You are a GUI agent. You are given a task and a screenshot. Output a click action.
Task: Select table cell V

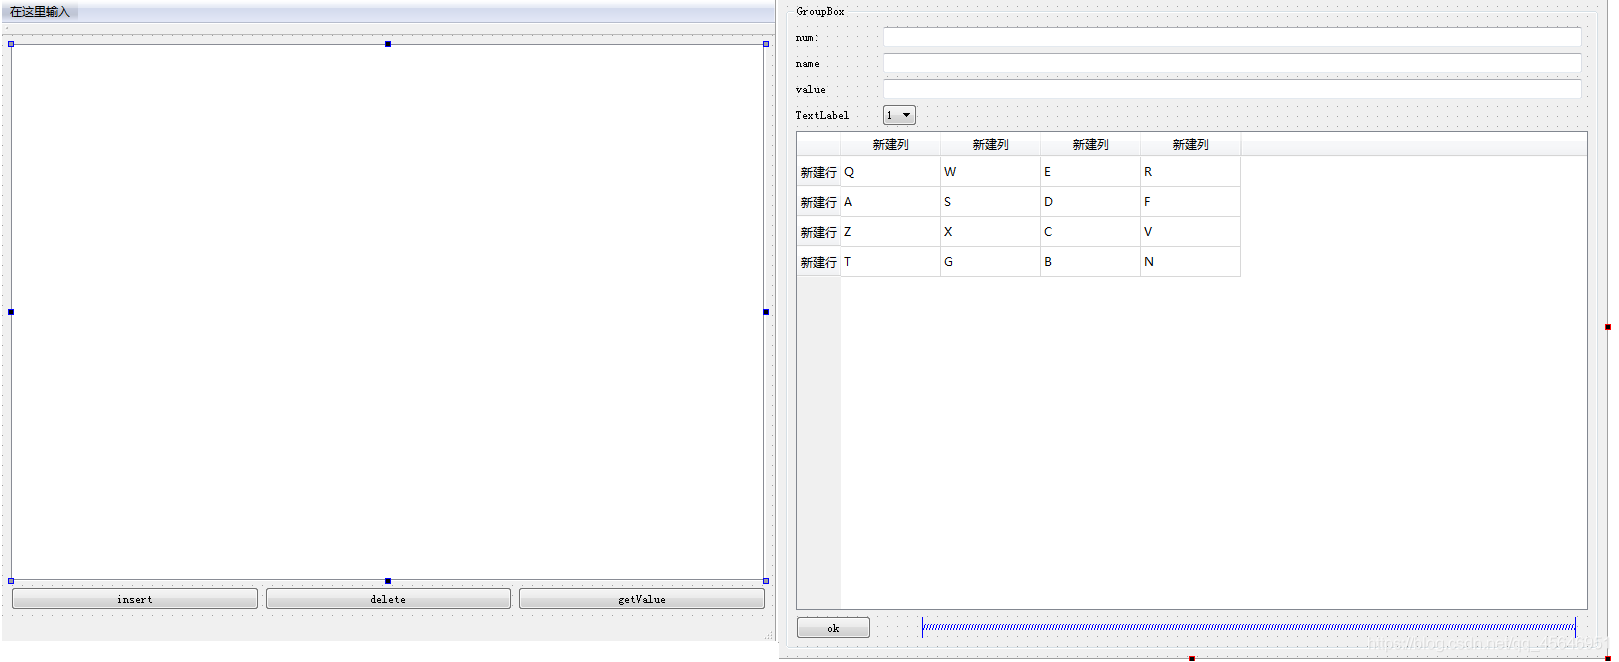click(x=1190, y=232)
